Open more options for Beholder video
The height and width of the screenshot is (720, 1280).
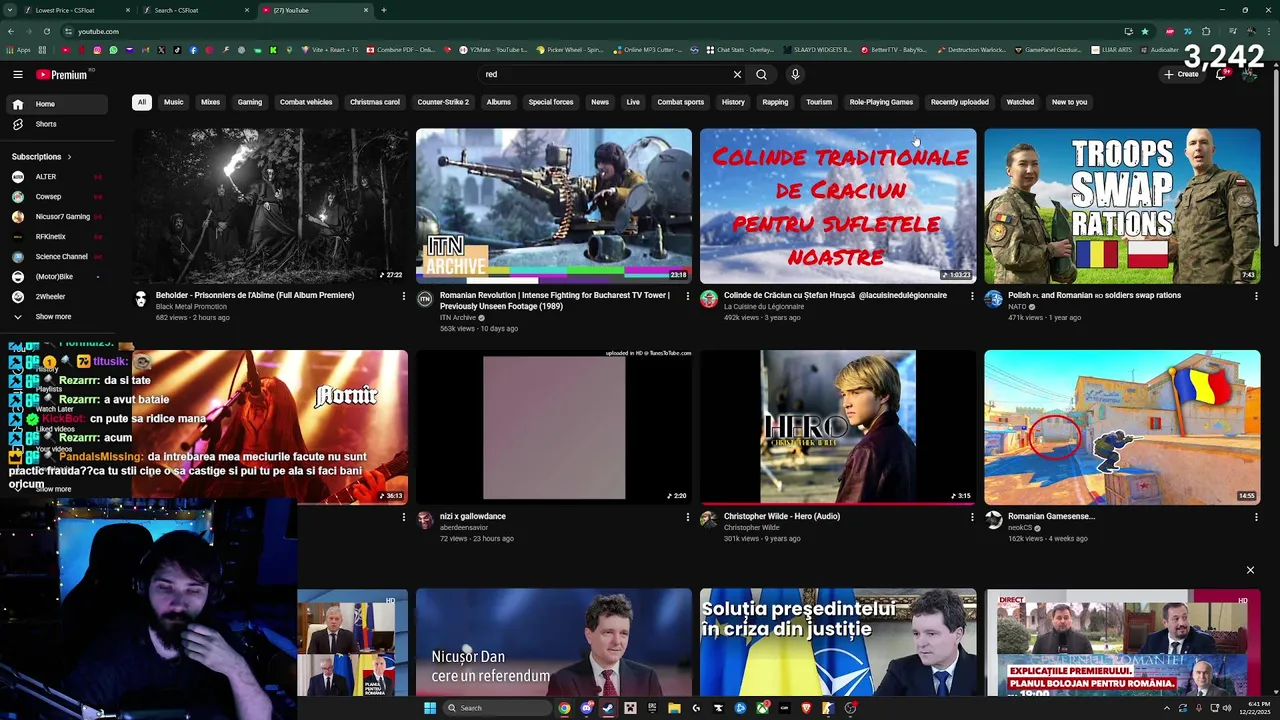click(x=403, y=296)
